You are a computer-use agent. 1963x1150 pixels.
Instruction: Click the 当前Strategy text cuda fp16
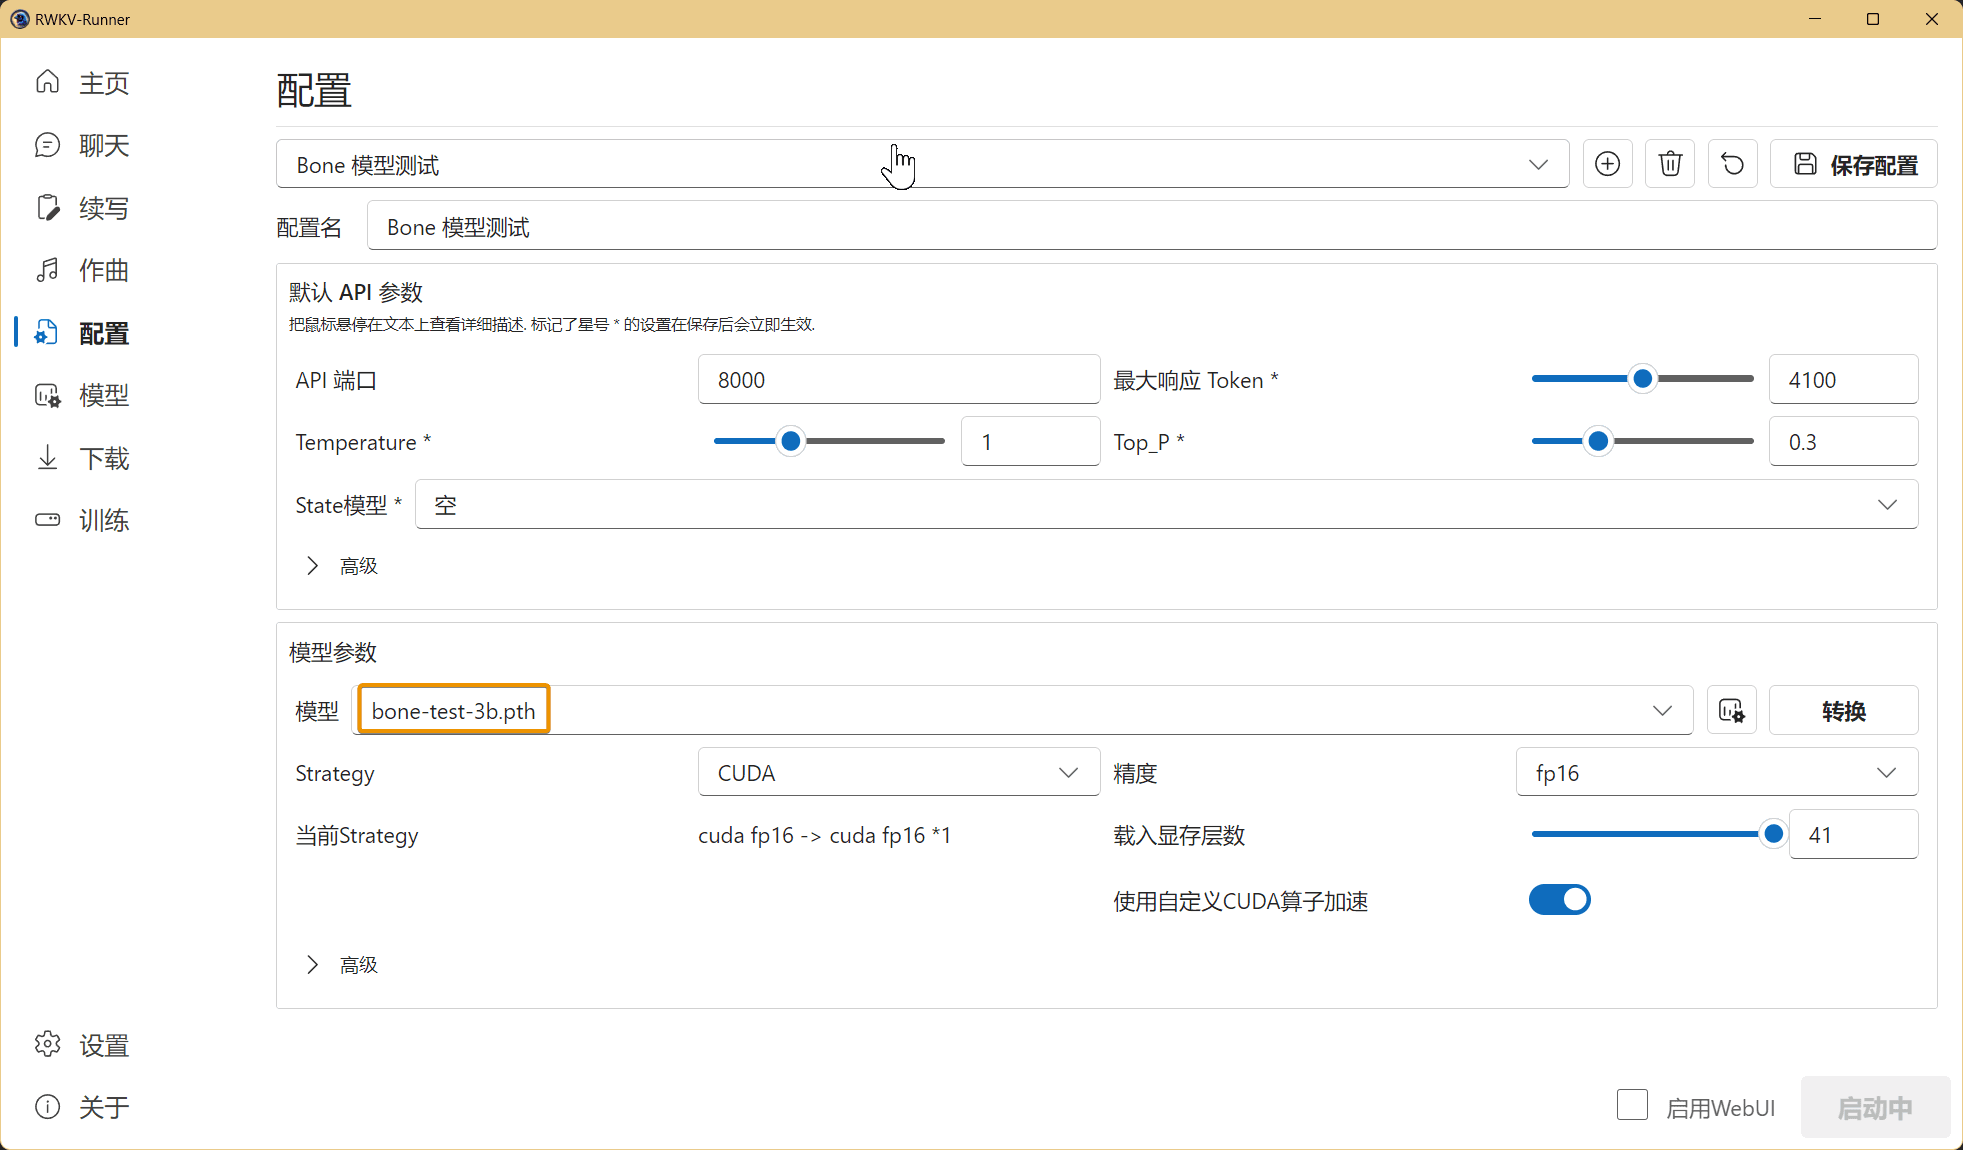(x=824, y=835)
